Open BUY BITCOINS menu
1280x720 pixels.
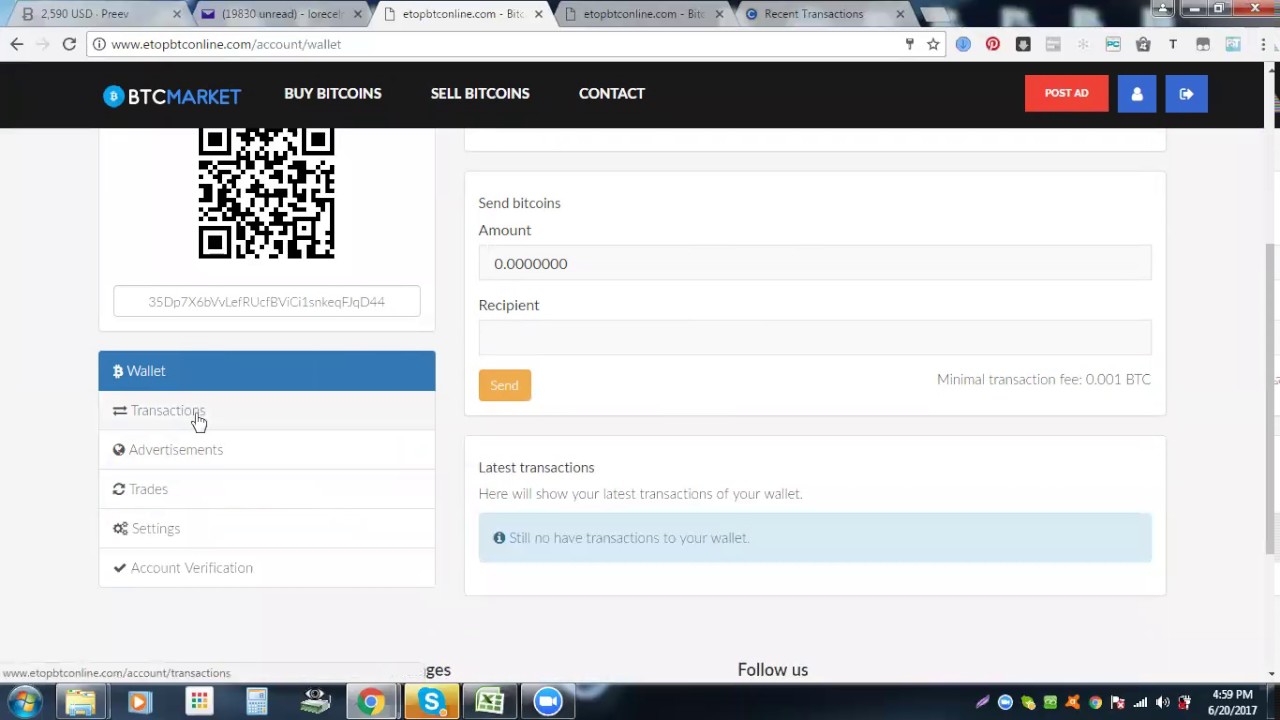333,93
